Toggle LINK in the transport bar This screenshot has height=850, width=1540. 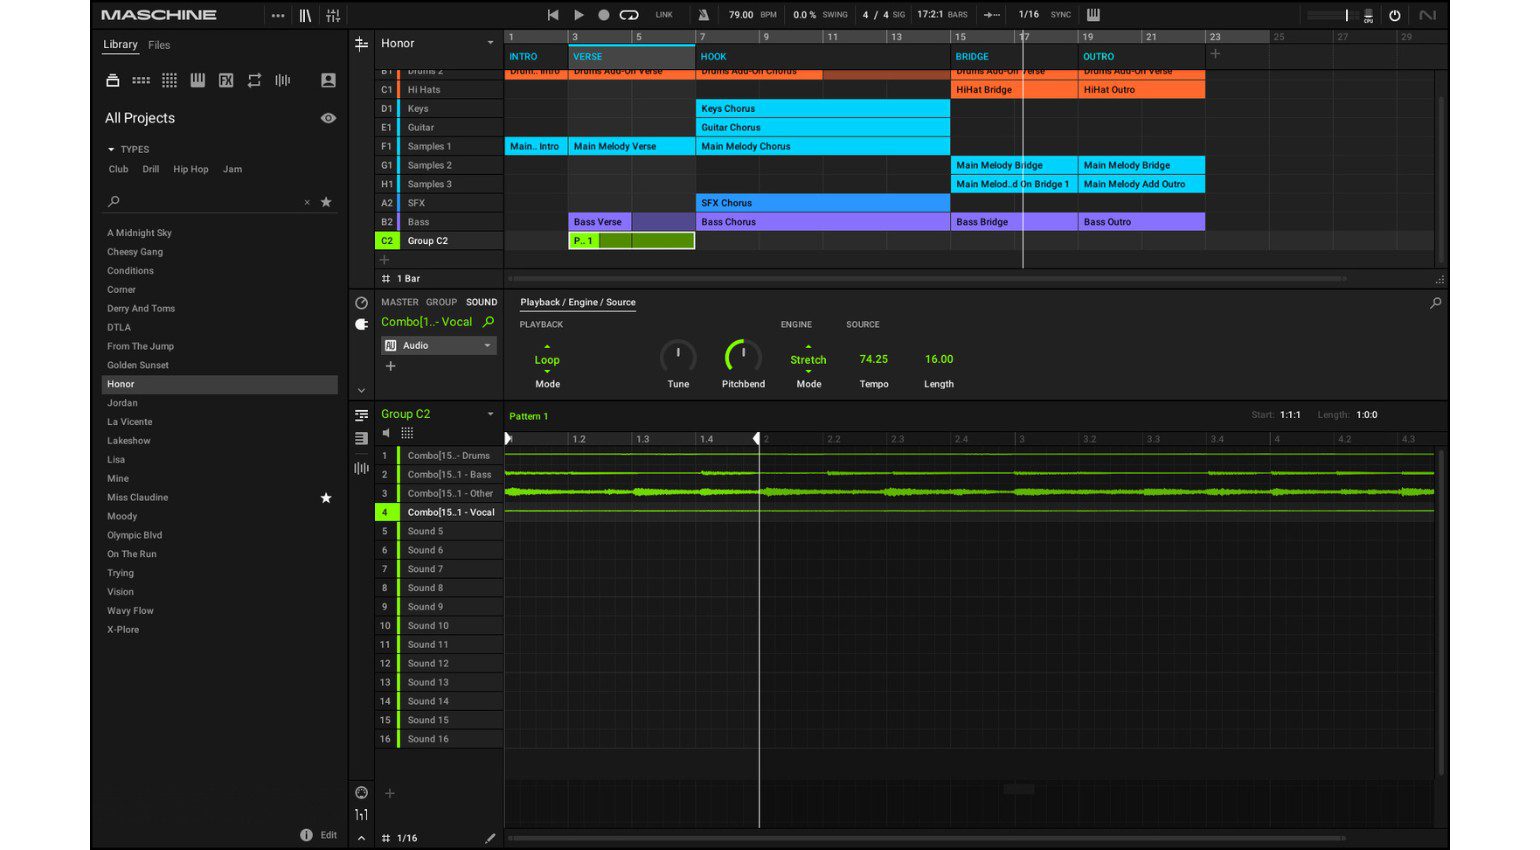[666, 14]
